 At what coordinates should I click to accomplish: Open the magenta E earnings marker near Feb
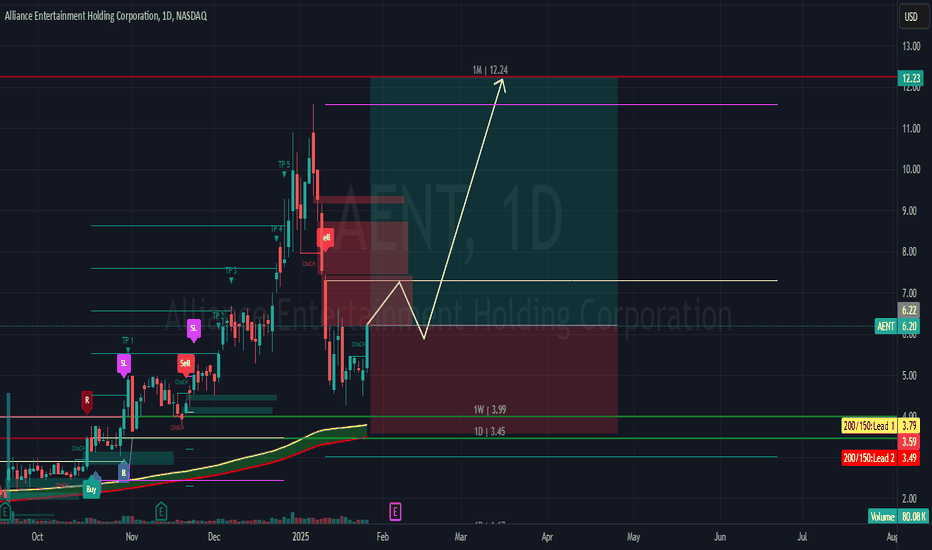point(395,511)
